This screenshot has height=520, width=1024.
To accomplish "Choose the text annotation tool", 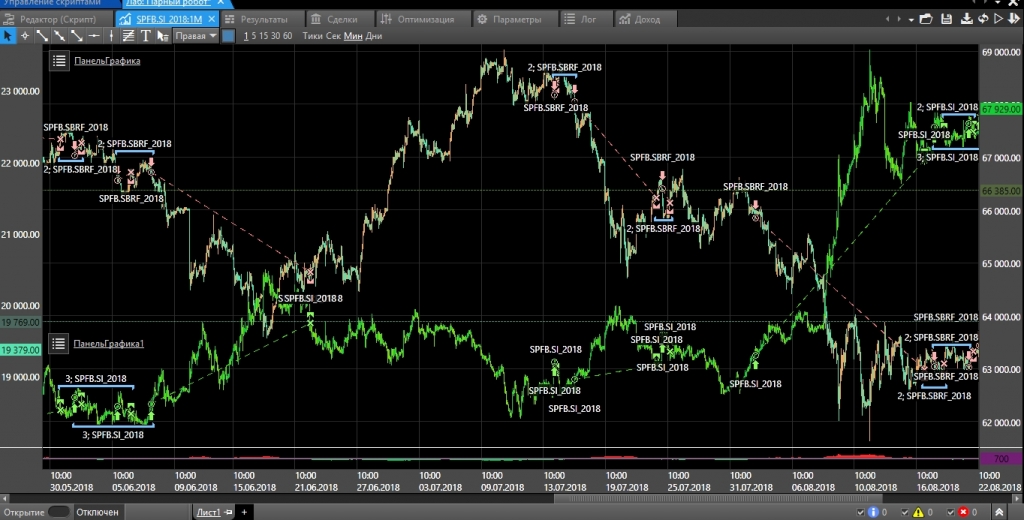I will pyautogui.click(x=145, y=36).
